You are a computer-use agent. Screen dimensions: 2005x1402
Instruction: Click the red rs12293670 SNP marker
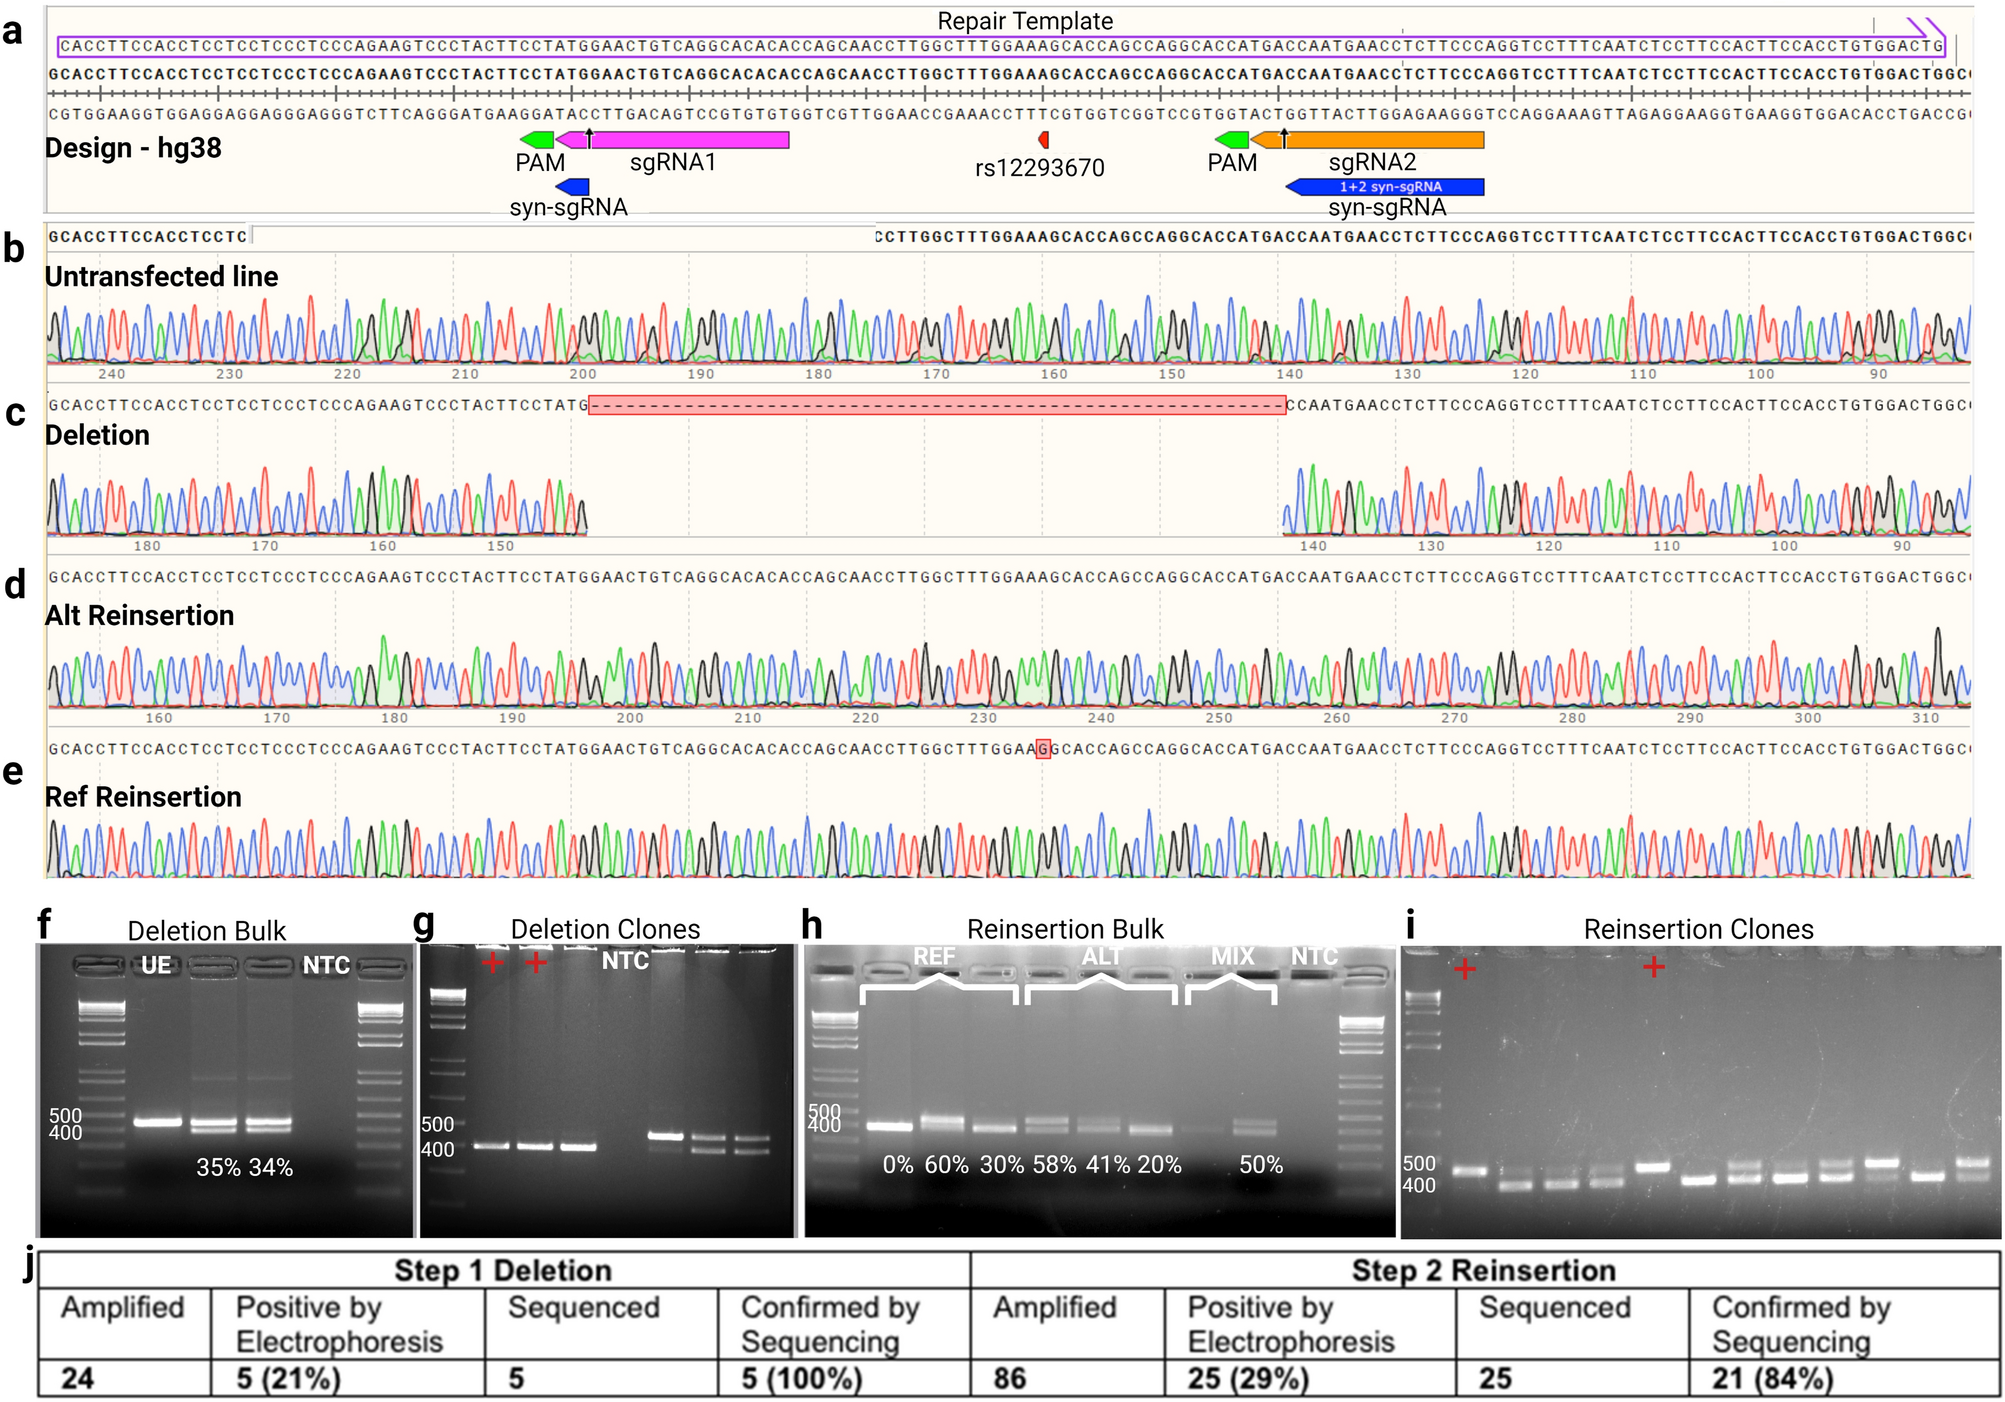pos(1043,140)
